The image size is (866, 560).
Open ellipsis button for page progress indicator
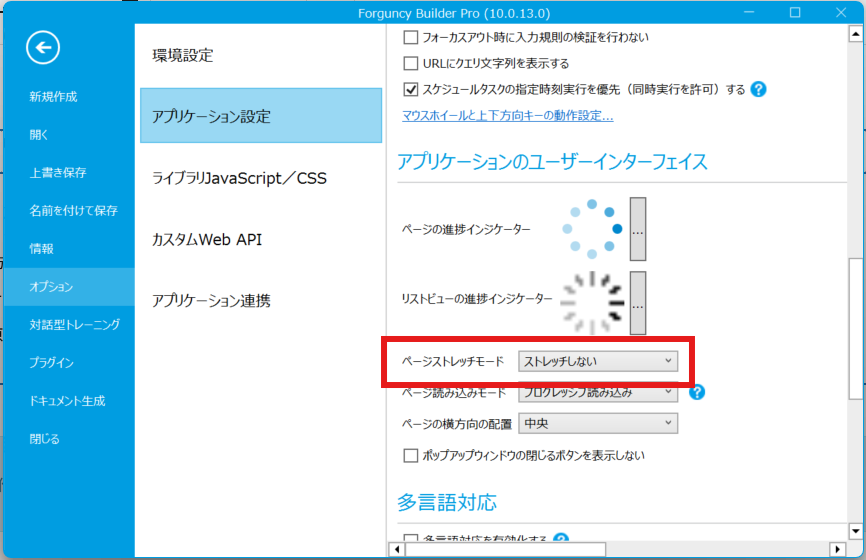point(637,229)
